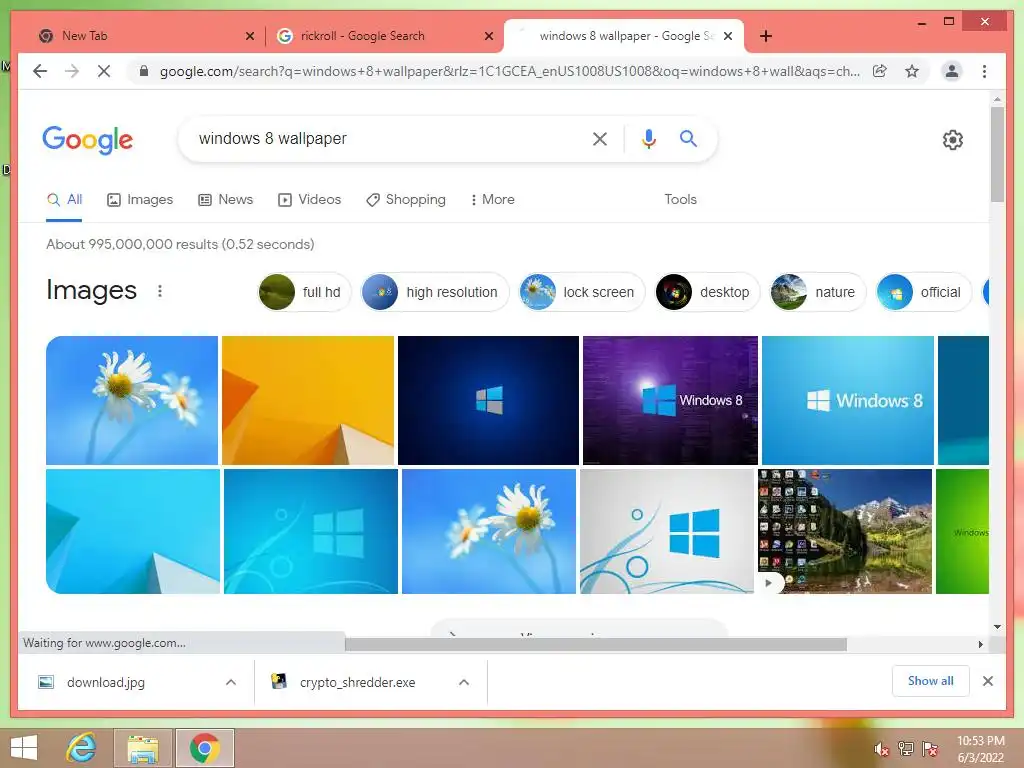Open Google quick settings gear
This screenshot has height=768, width=1024.
tap(952, 139)
